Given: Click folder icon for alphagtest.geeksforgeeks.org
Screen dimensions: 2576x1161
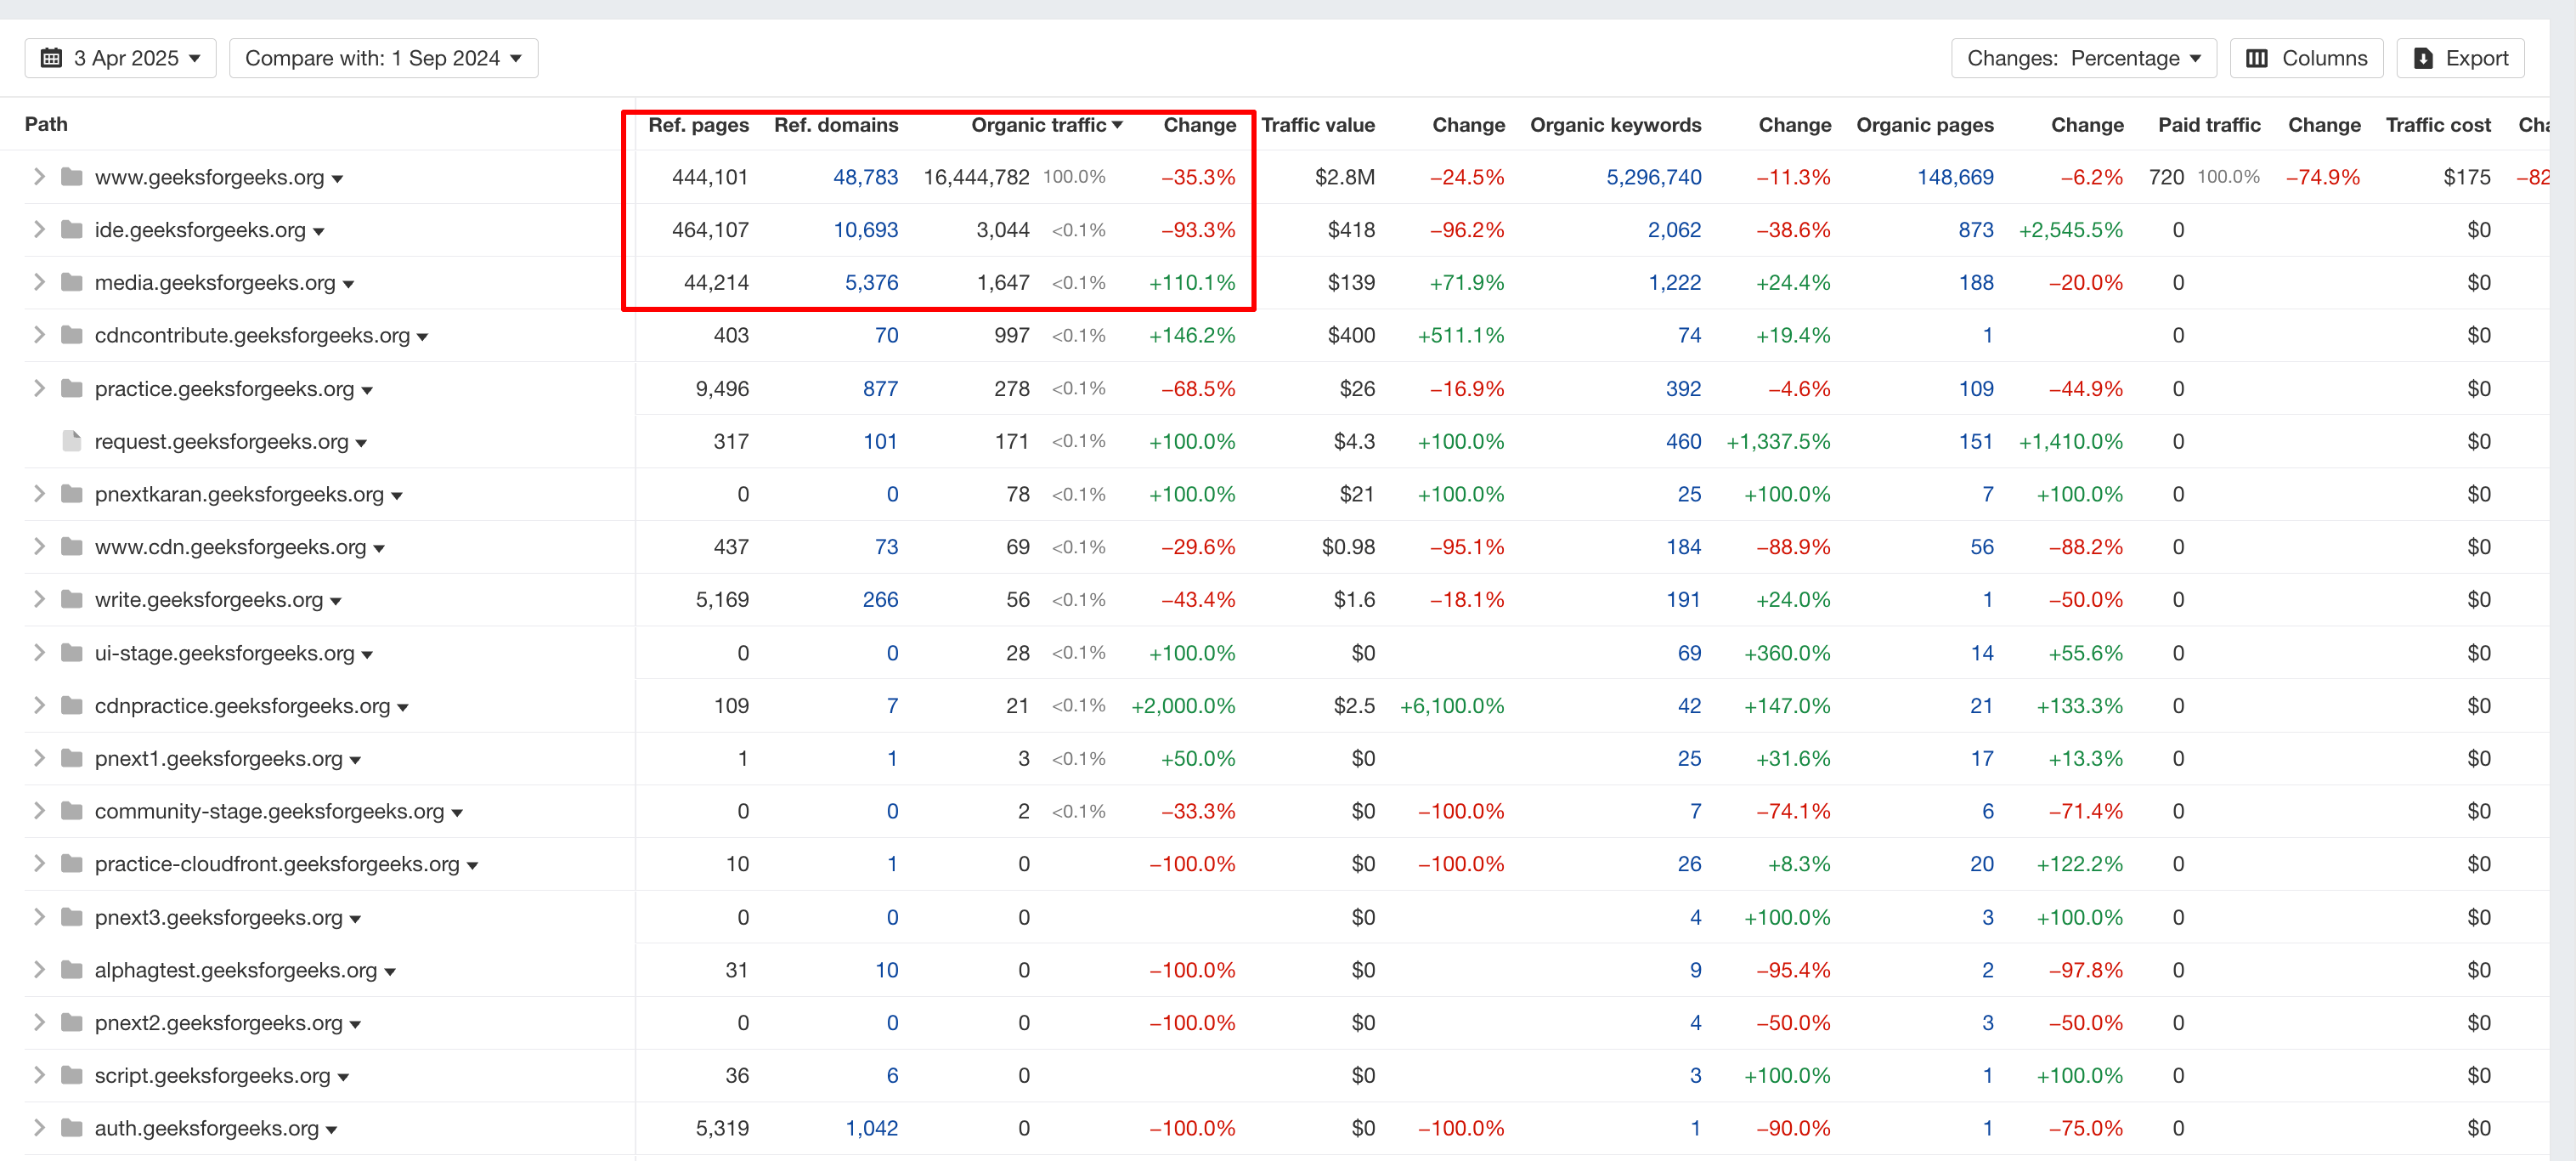Looking at the screenshot, I should click(x=71, y=970).
